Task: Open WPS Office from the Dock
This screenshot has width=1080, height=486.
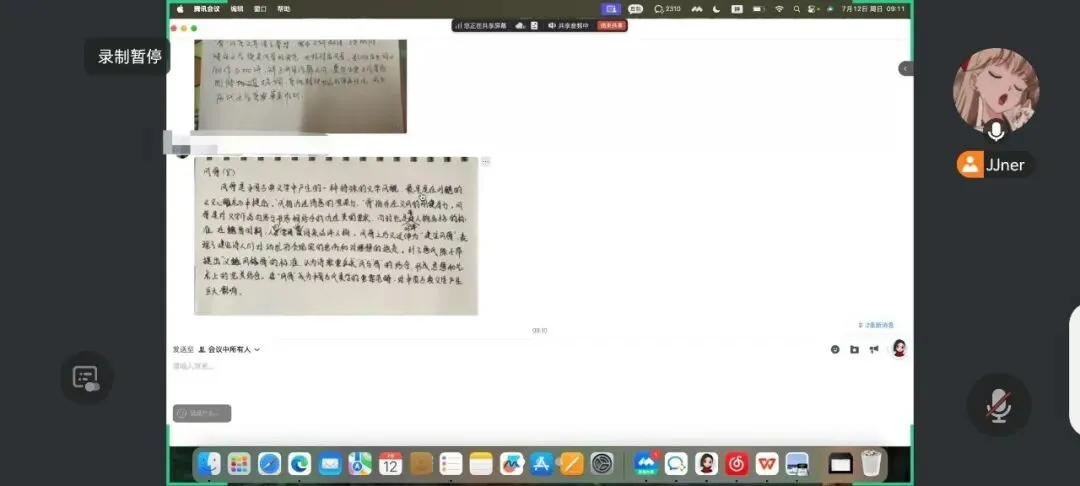Action: click(767, 464)
